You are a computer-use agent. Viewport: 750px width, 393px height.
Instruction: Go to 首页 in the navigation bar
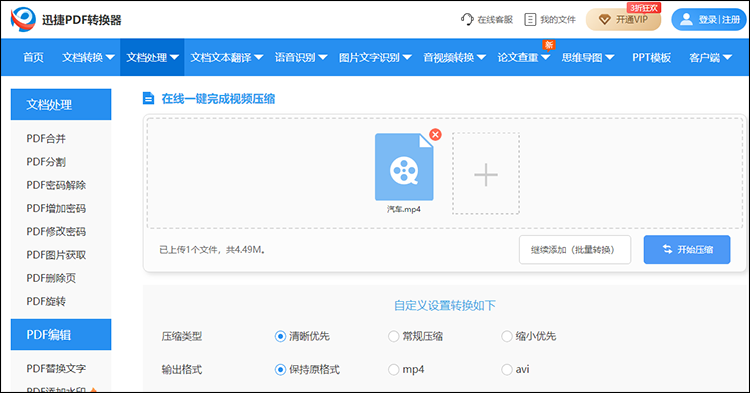[x=33, y=57]
